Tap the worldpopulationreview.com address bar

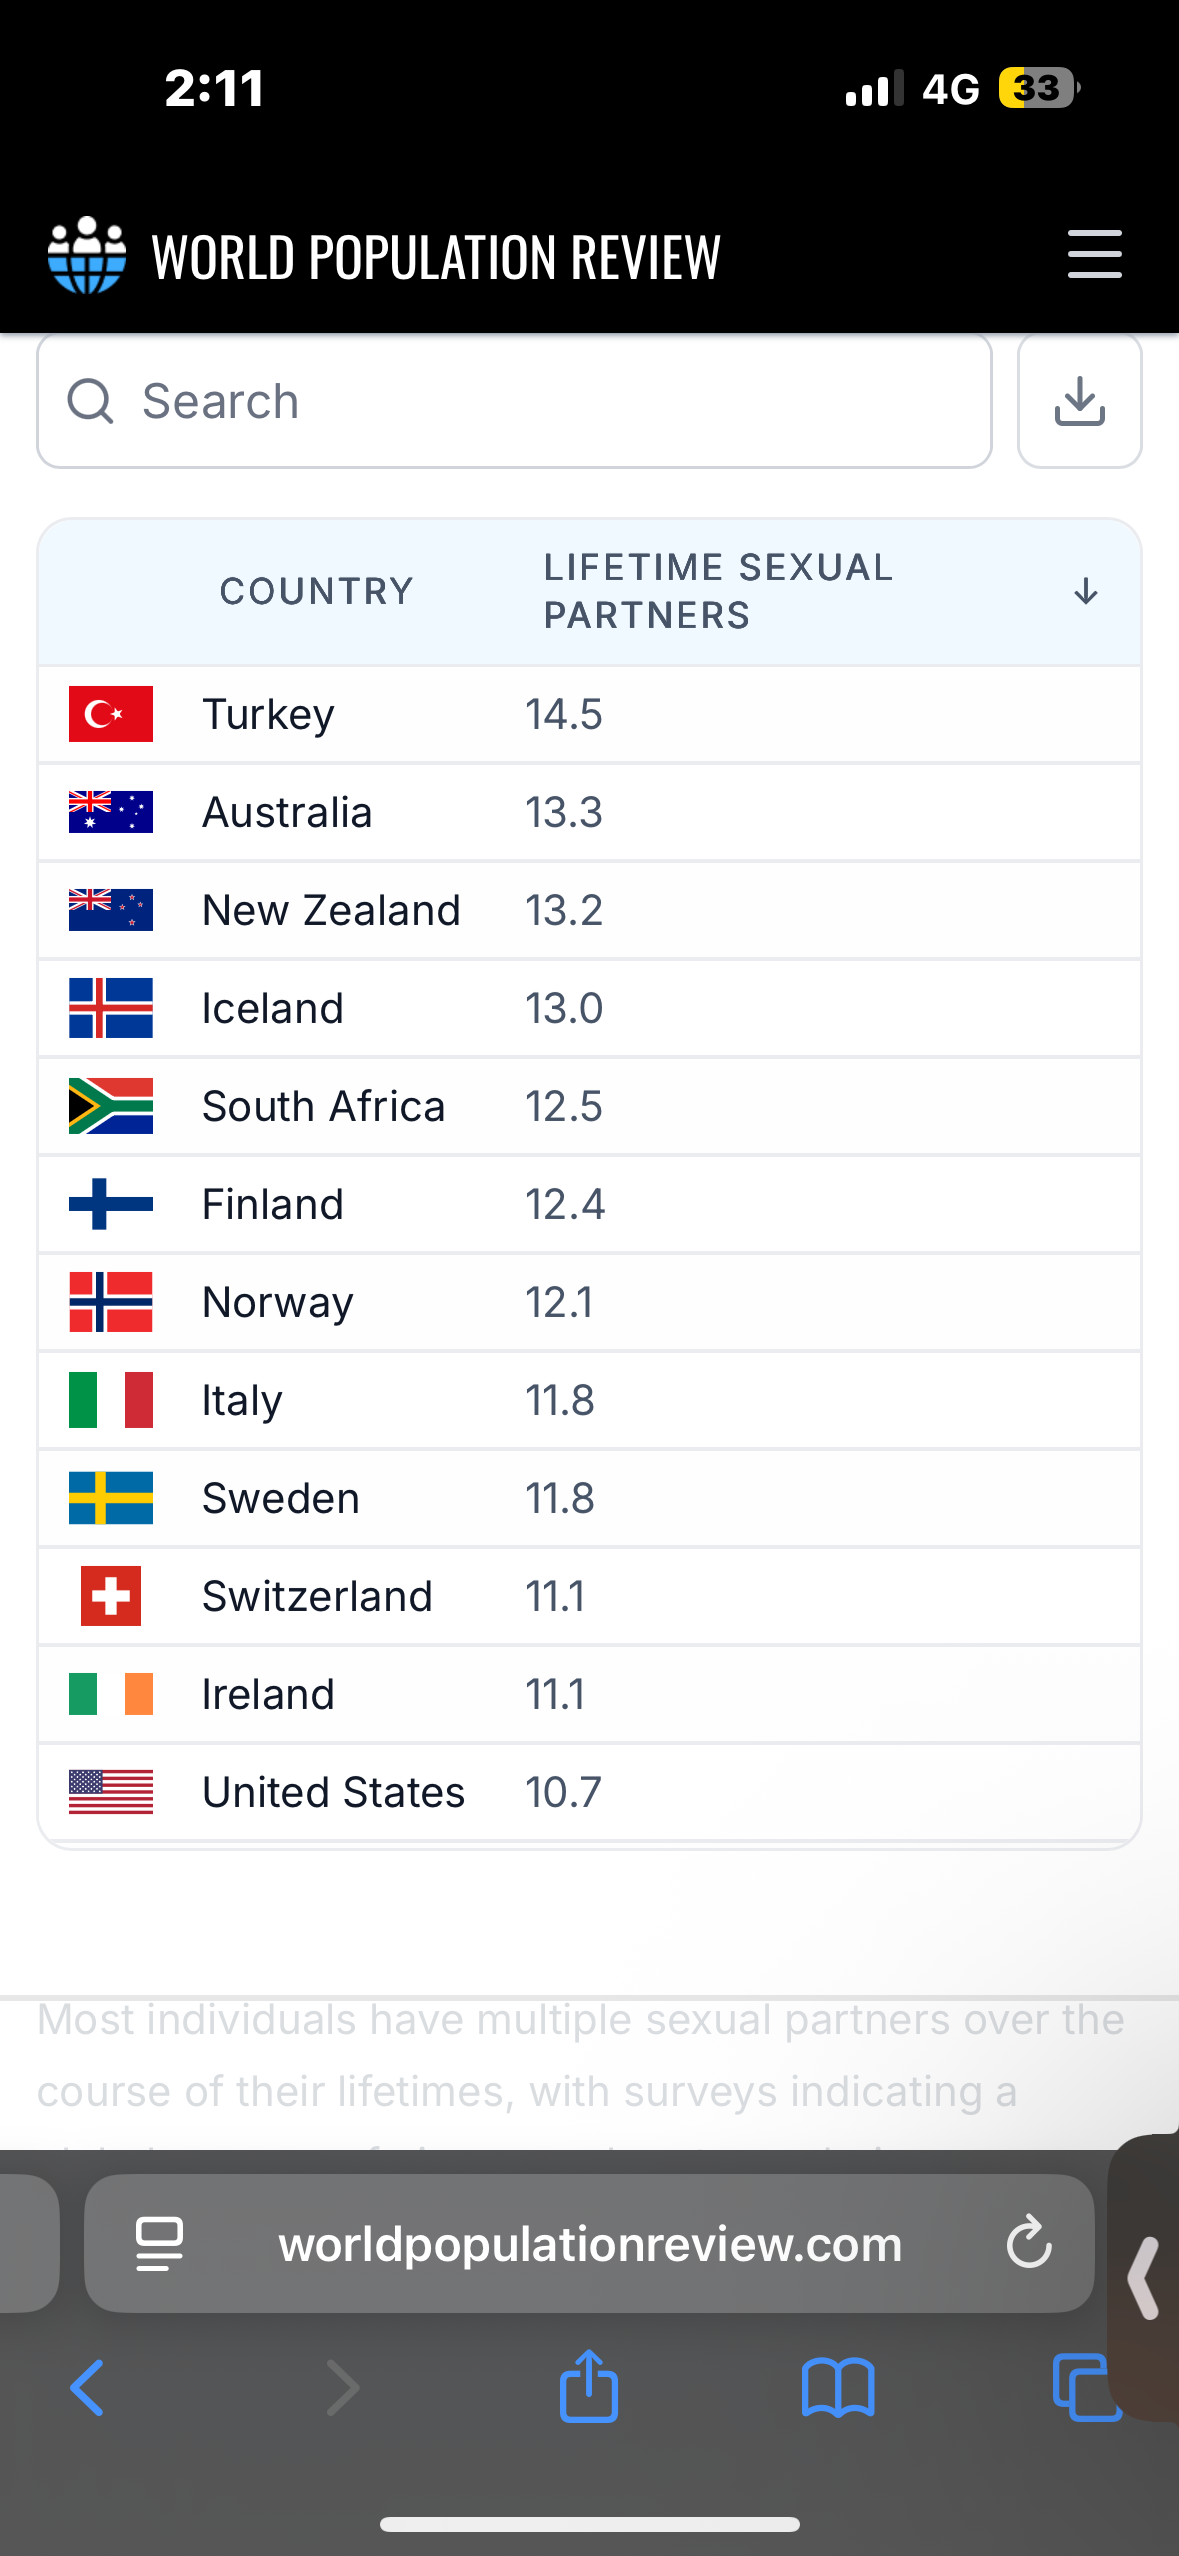pyautogui.click(x=590, y=2243)
